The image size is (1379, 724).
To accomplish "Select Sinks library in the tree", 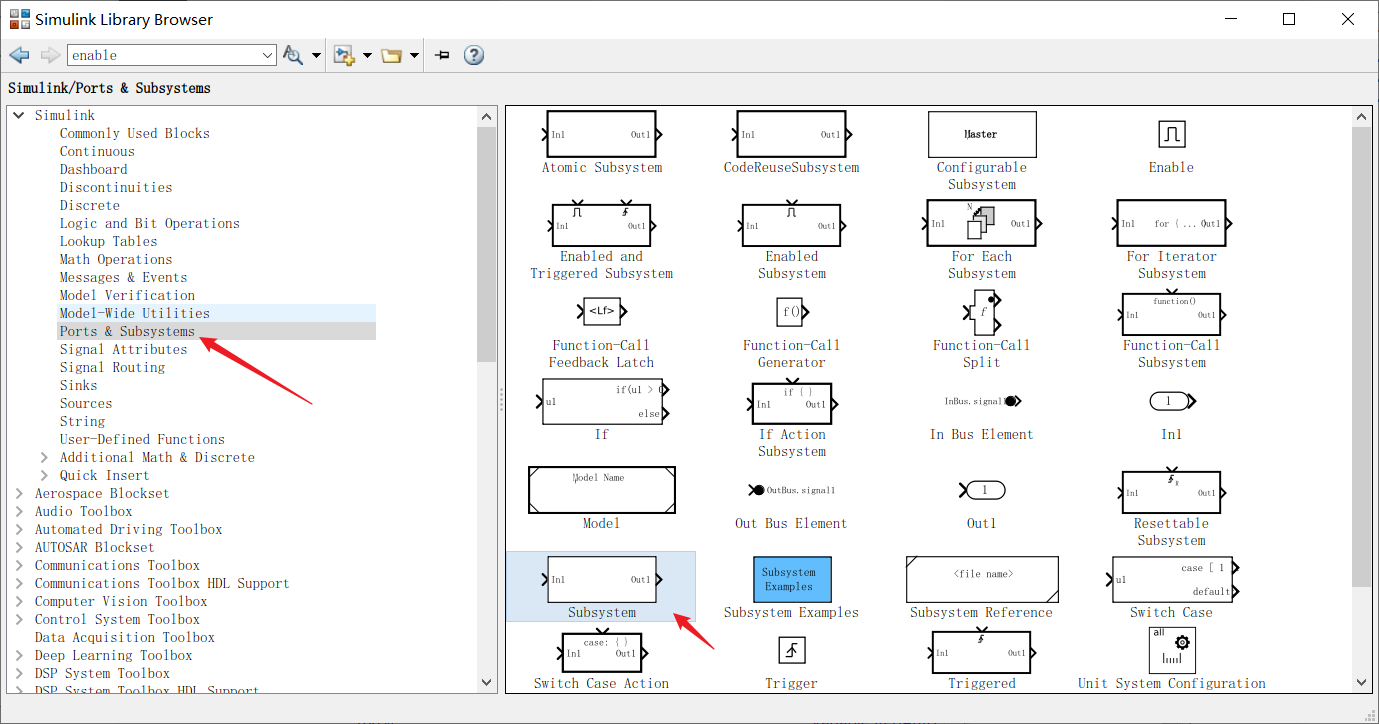I will (x=78, y=386).
